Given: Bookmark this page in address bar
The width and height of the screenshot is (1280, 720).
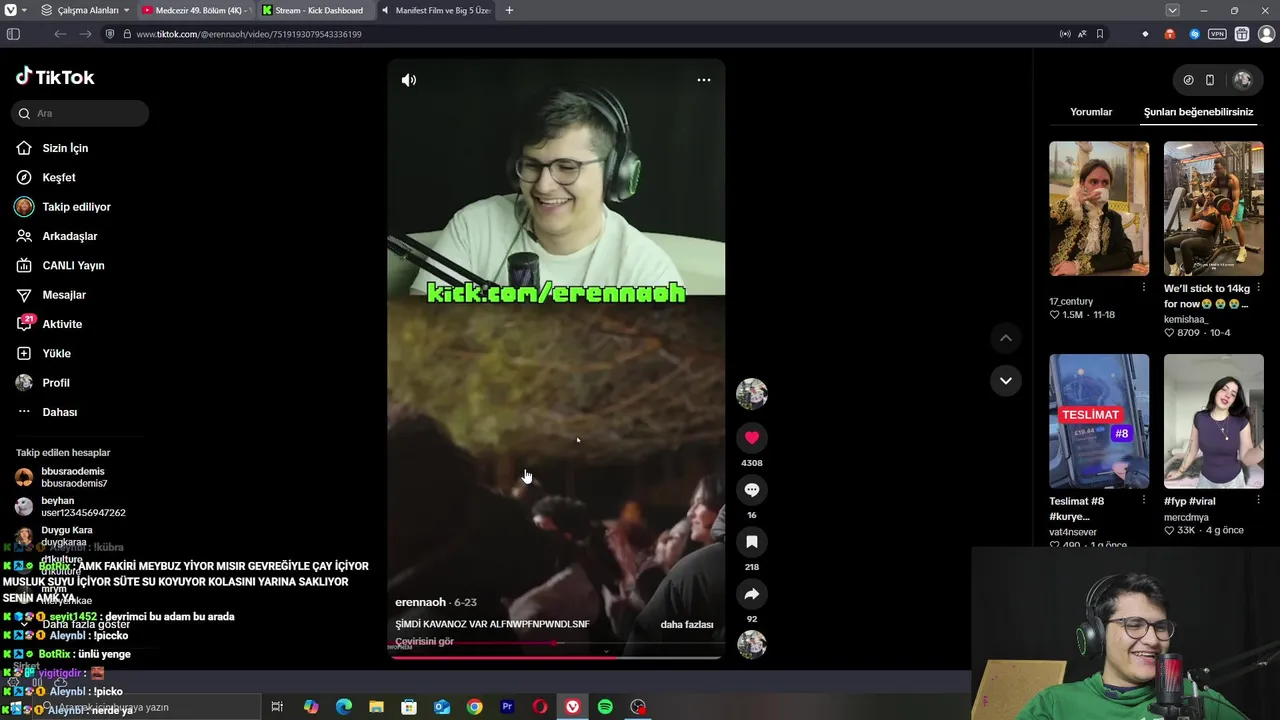Looking at the screenshot, I should click(x=1100, y=34).
